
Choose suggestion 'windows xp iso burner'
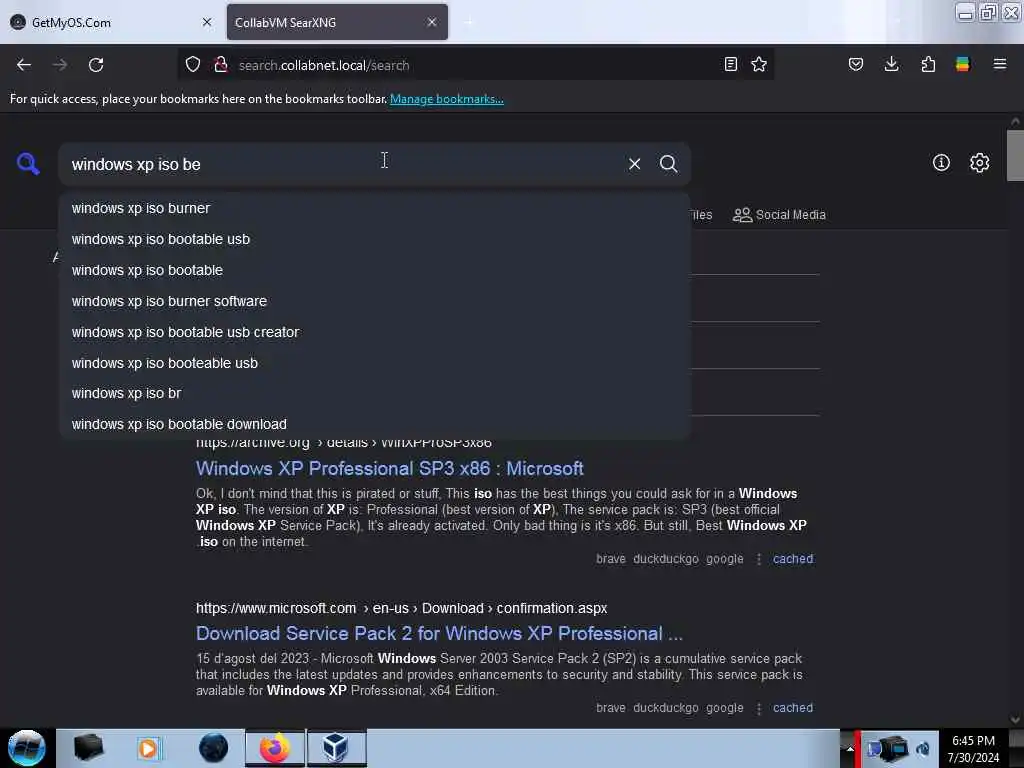[375, 208]
